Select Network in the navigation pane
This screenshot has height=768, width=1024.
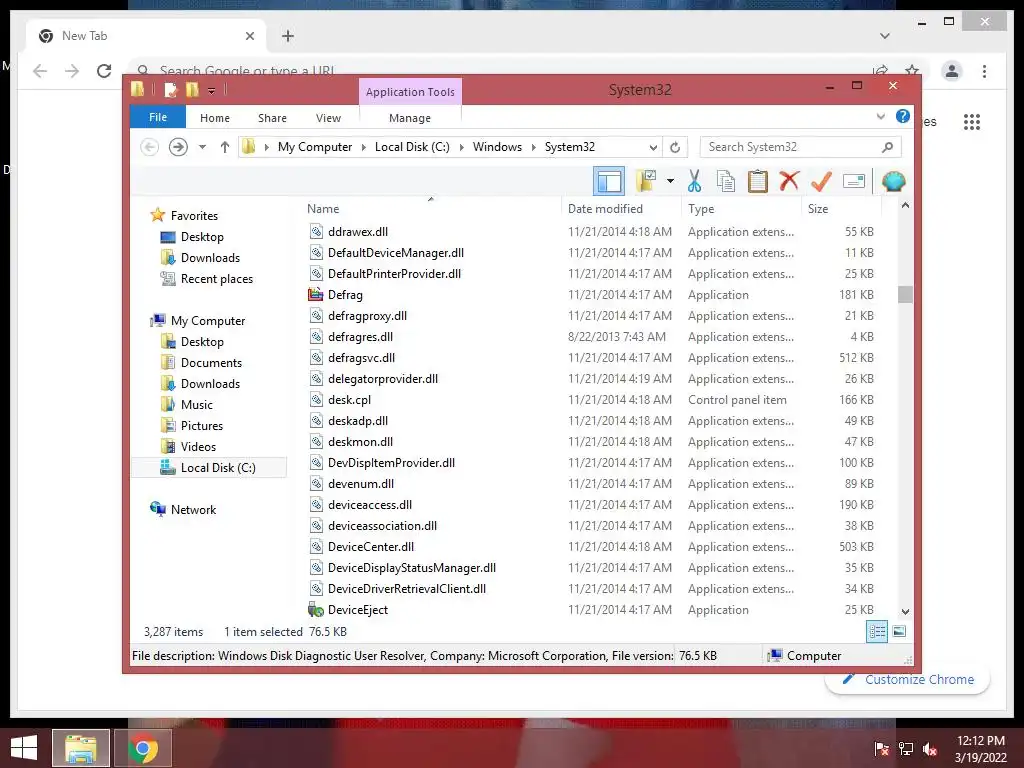(x=193, y=509)
